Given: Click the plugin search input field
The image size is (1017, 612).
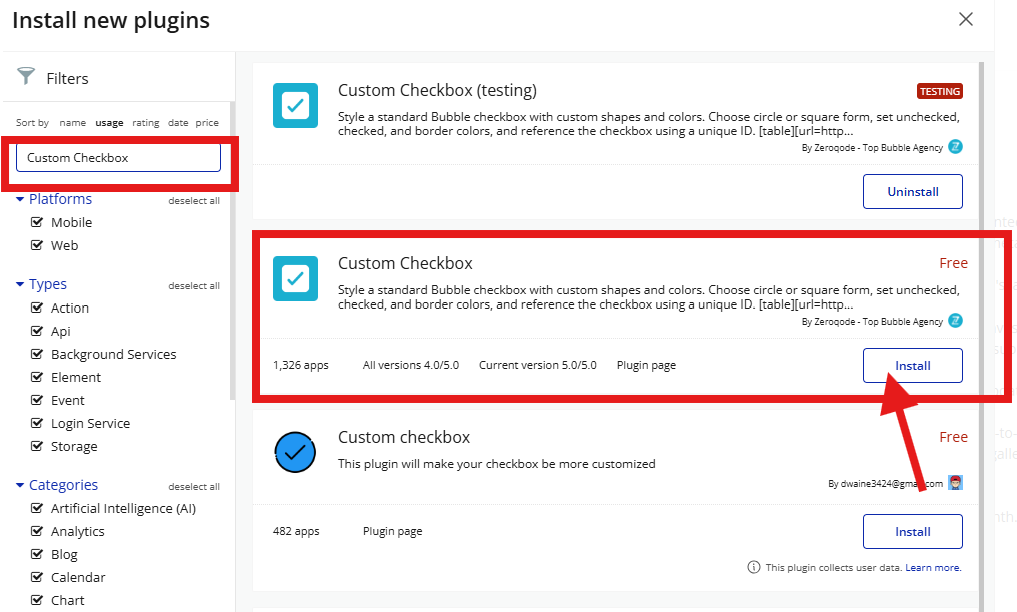Looking at the screenshot, I should [x=118, y=157].
